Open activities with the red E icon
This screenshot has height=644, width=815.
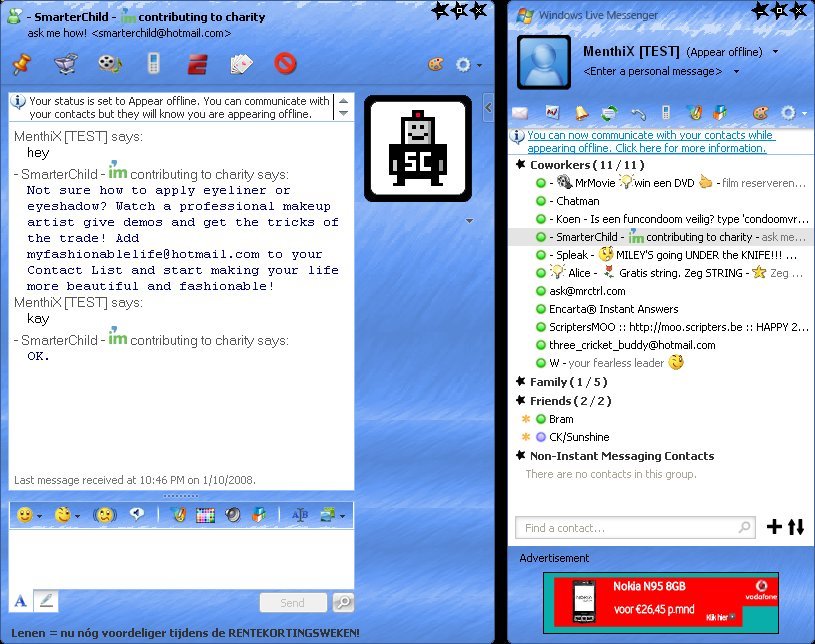click(x=198, y=64)
